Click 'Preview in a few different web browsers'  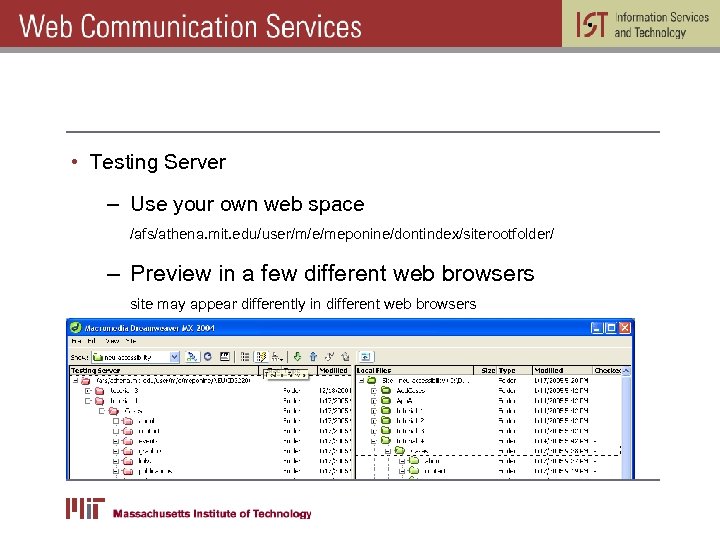pyautogui.click(x=332, y=274)
